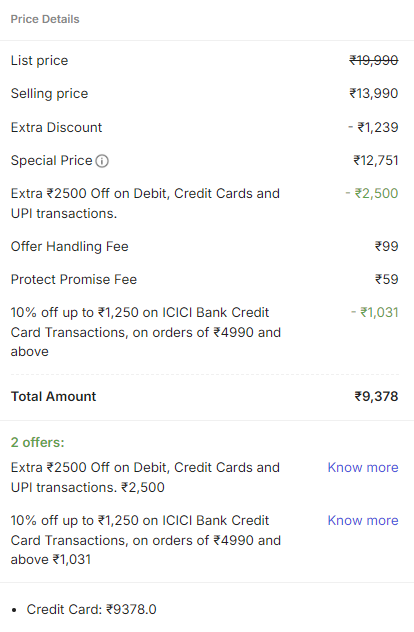
Task: Click the Protect Promise Fee label
Action: pos(74,279)
